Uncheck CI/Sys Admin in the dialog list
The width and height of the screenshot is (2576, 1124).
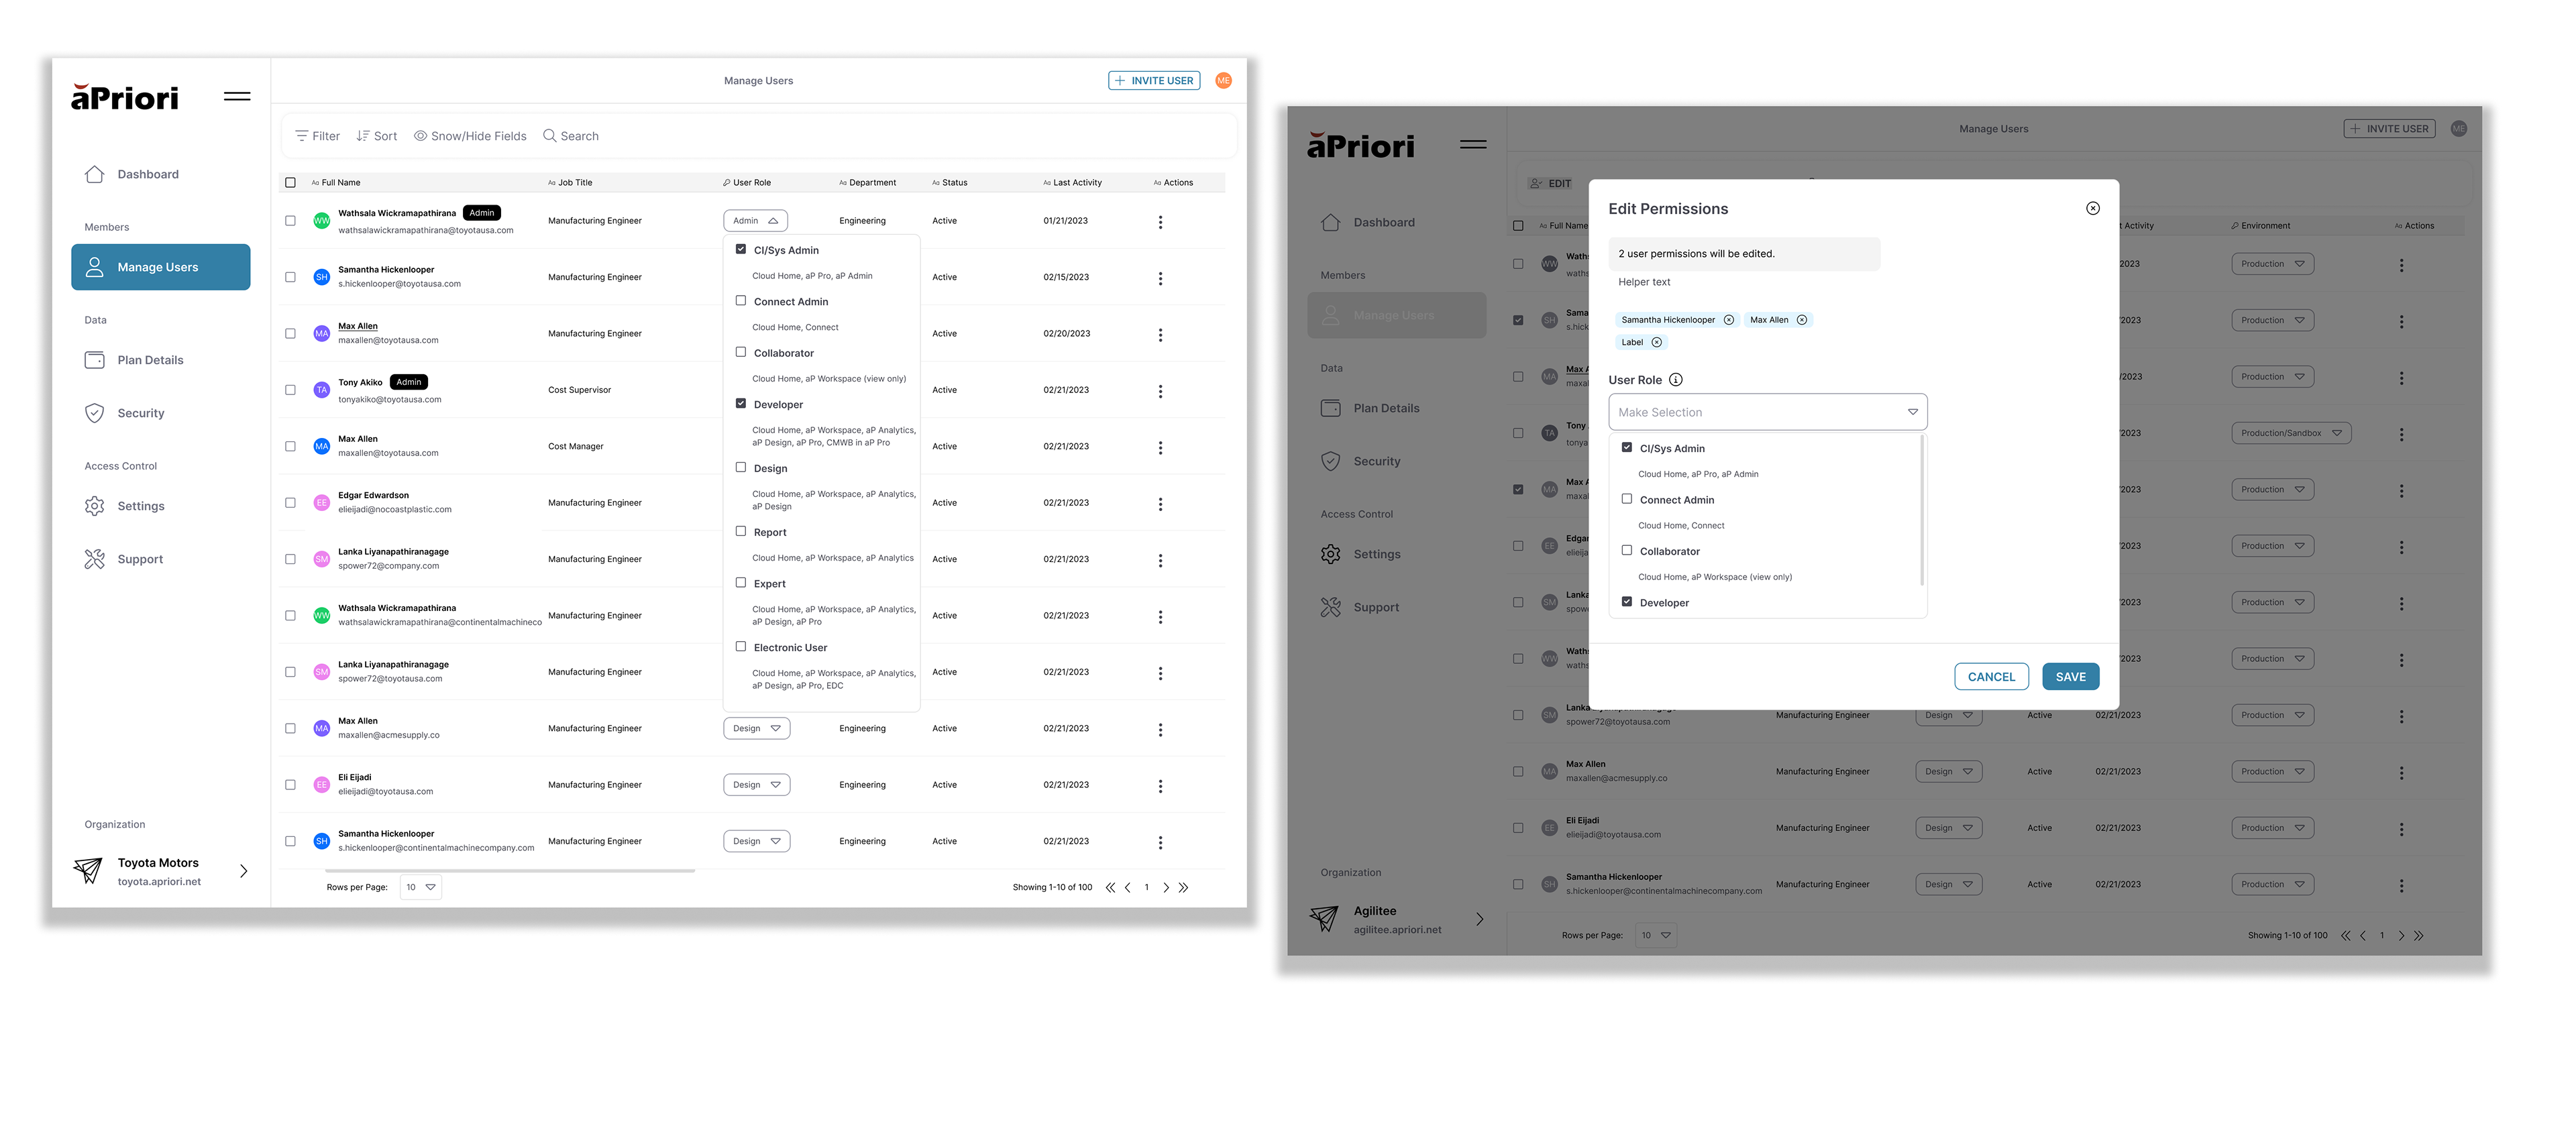click(x=1627, y=447)
